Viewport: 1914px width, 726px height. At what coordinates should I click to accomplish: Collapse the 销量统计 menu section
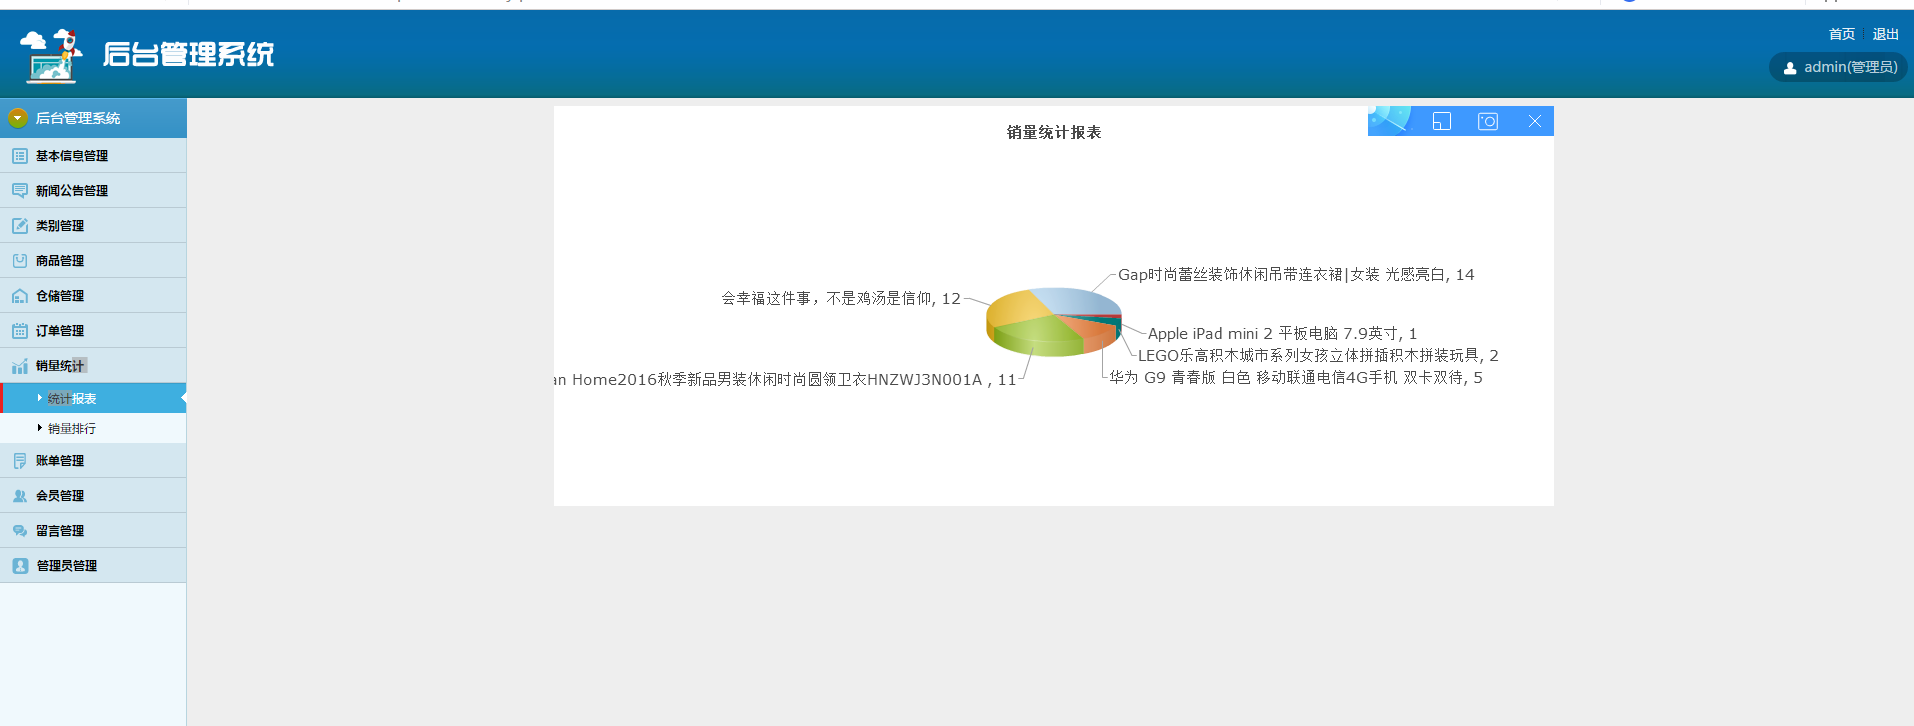click(x=93, y=366)
